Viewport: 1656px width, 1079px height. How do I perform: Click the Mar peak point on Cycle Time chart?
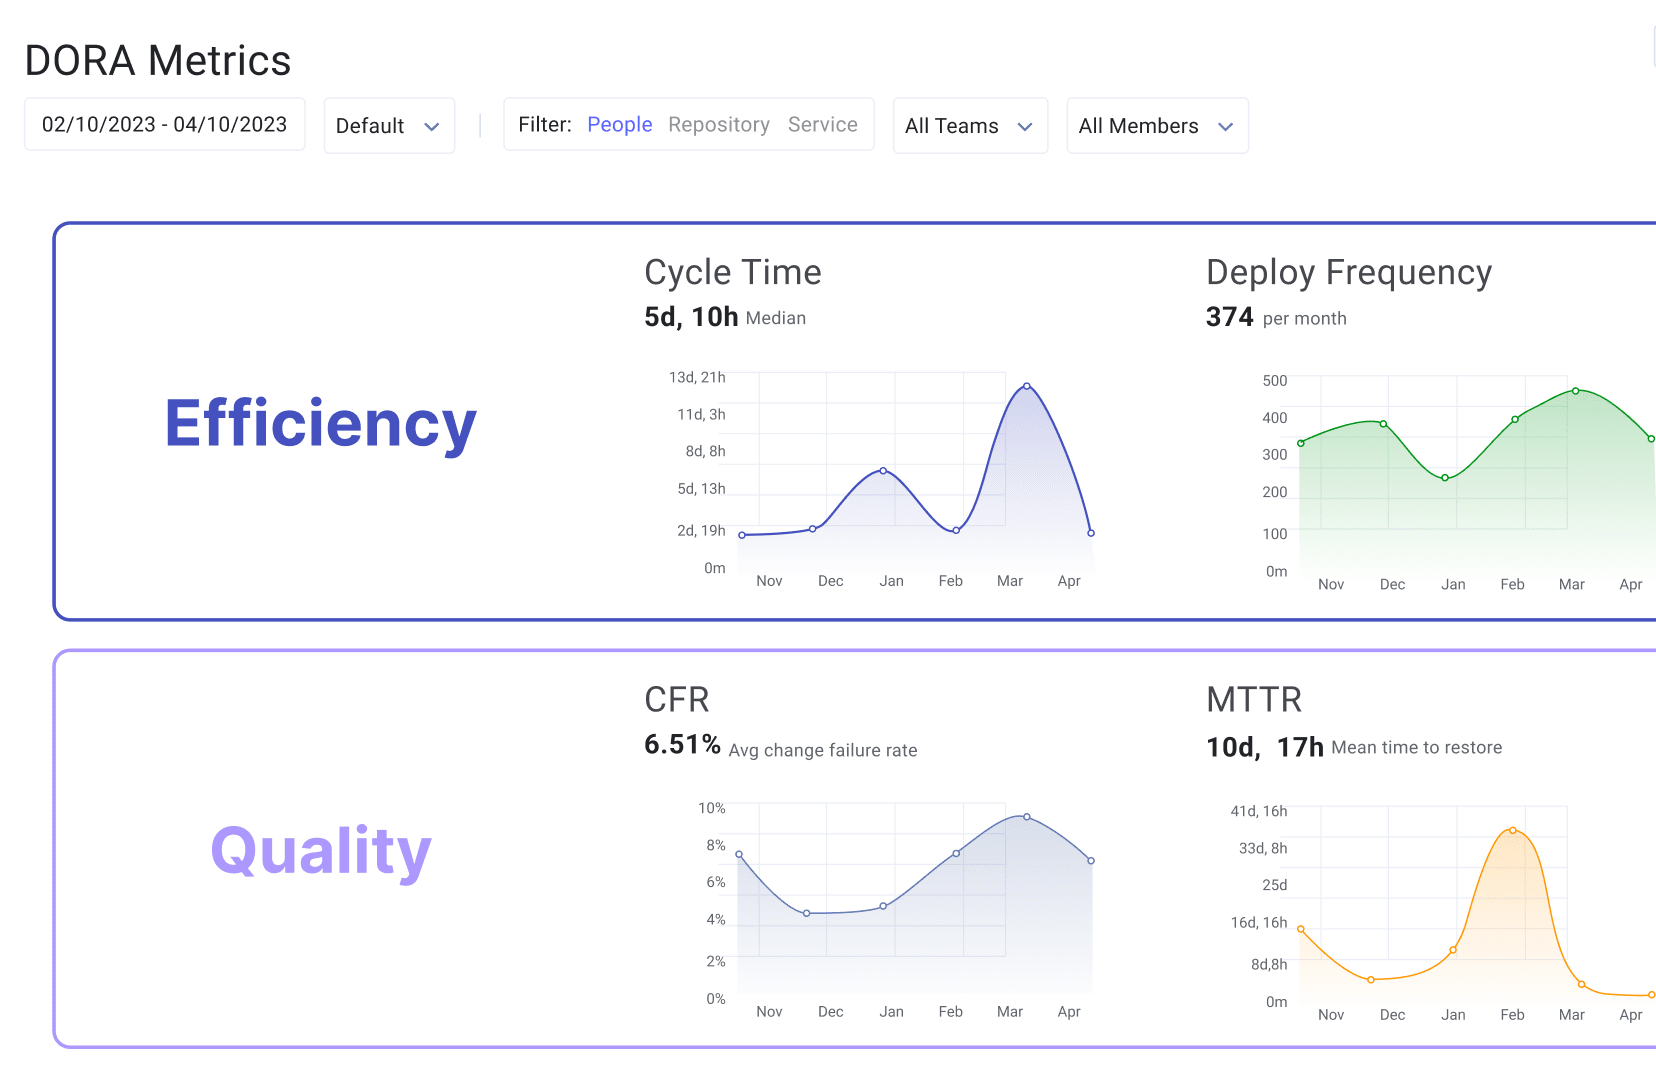coord(1027,386)
